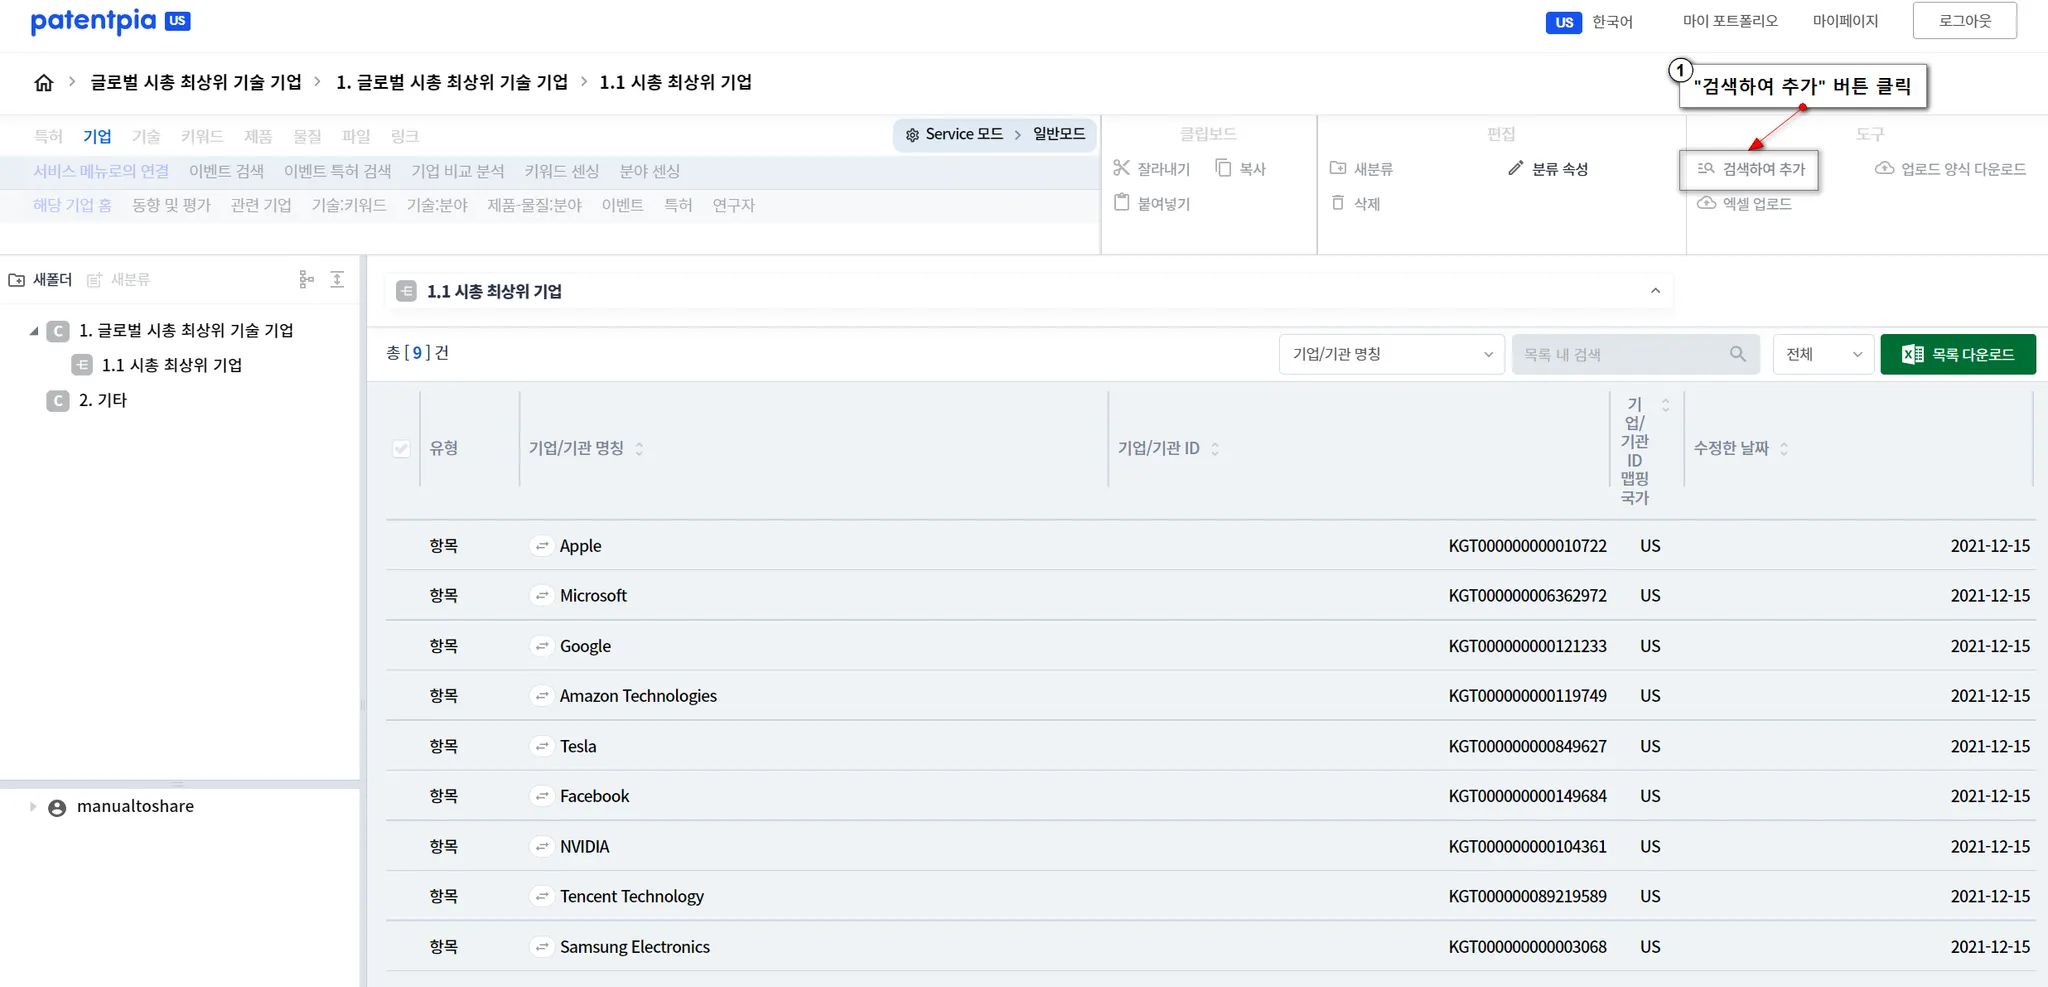The image size is (2048, 987).
Task: Click the swap icon beside Apple
Action: coord(542,546)
